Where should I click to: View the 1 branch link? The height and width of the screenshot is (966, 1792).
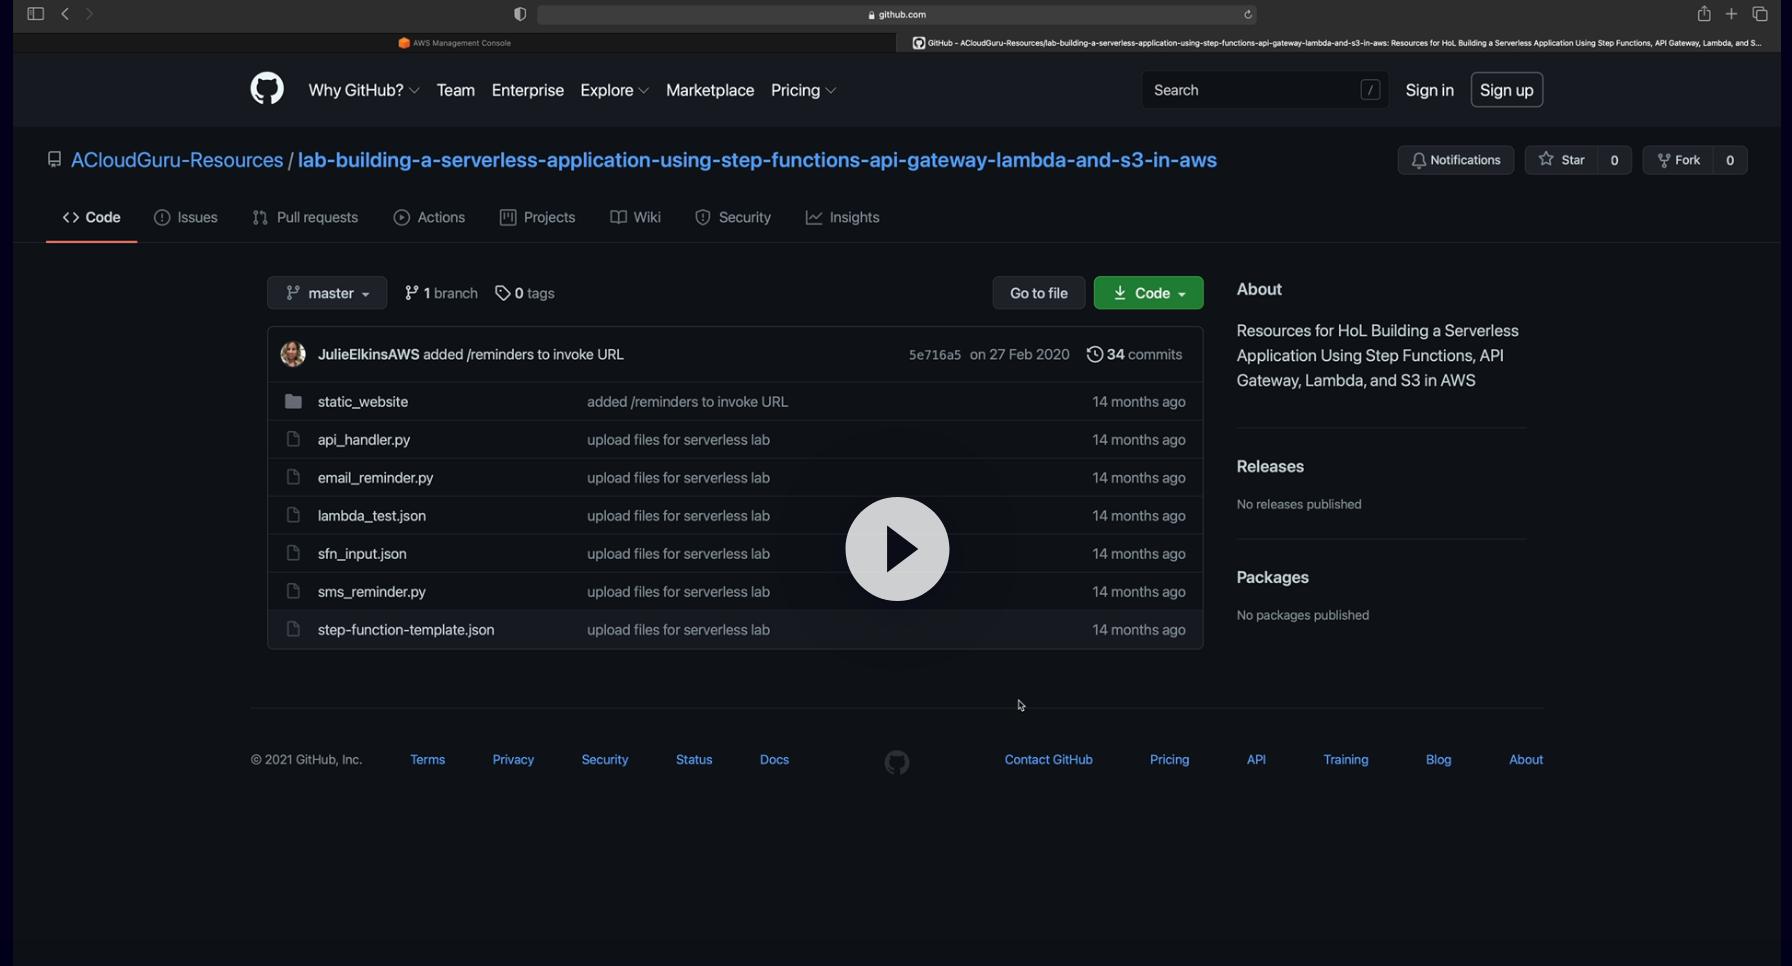[441, 293]
